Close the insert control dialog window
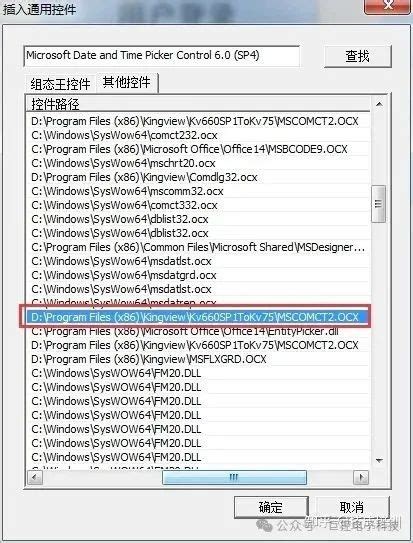Viewport: 413px width, 543px height. [388, 5]
